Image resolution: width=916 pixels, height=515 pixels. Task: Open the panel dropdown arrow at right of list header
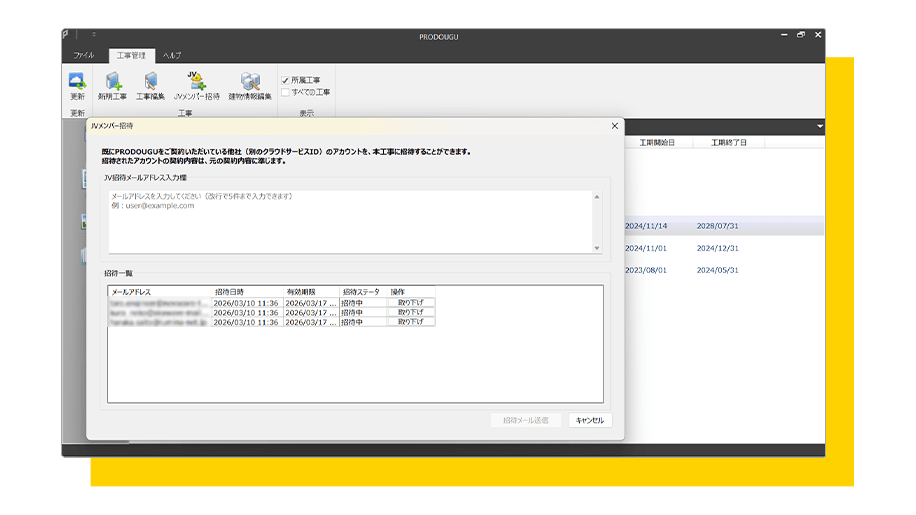(819, 127)
